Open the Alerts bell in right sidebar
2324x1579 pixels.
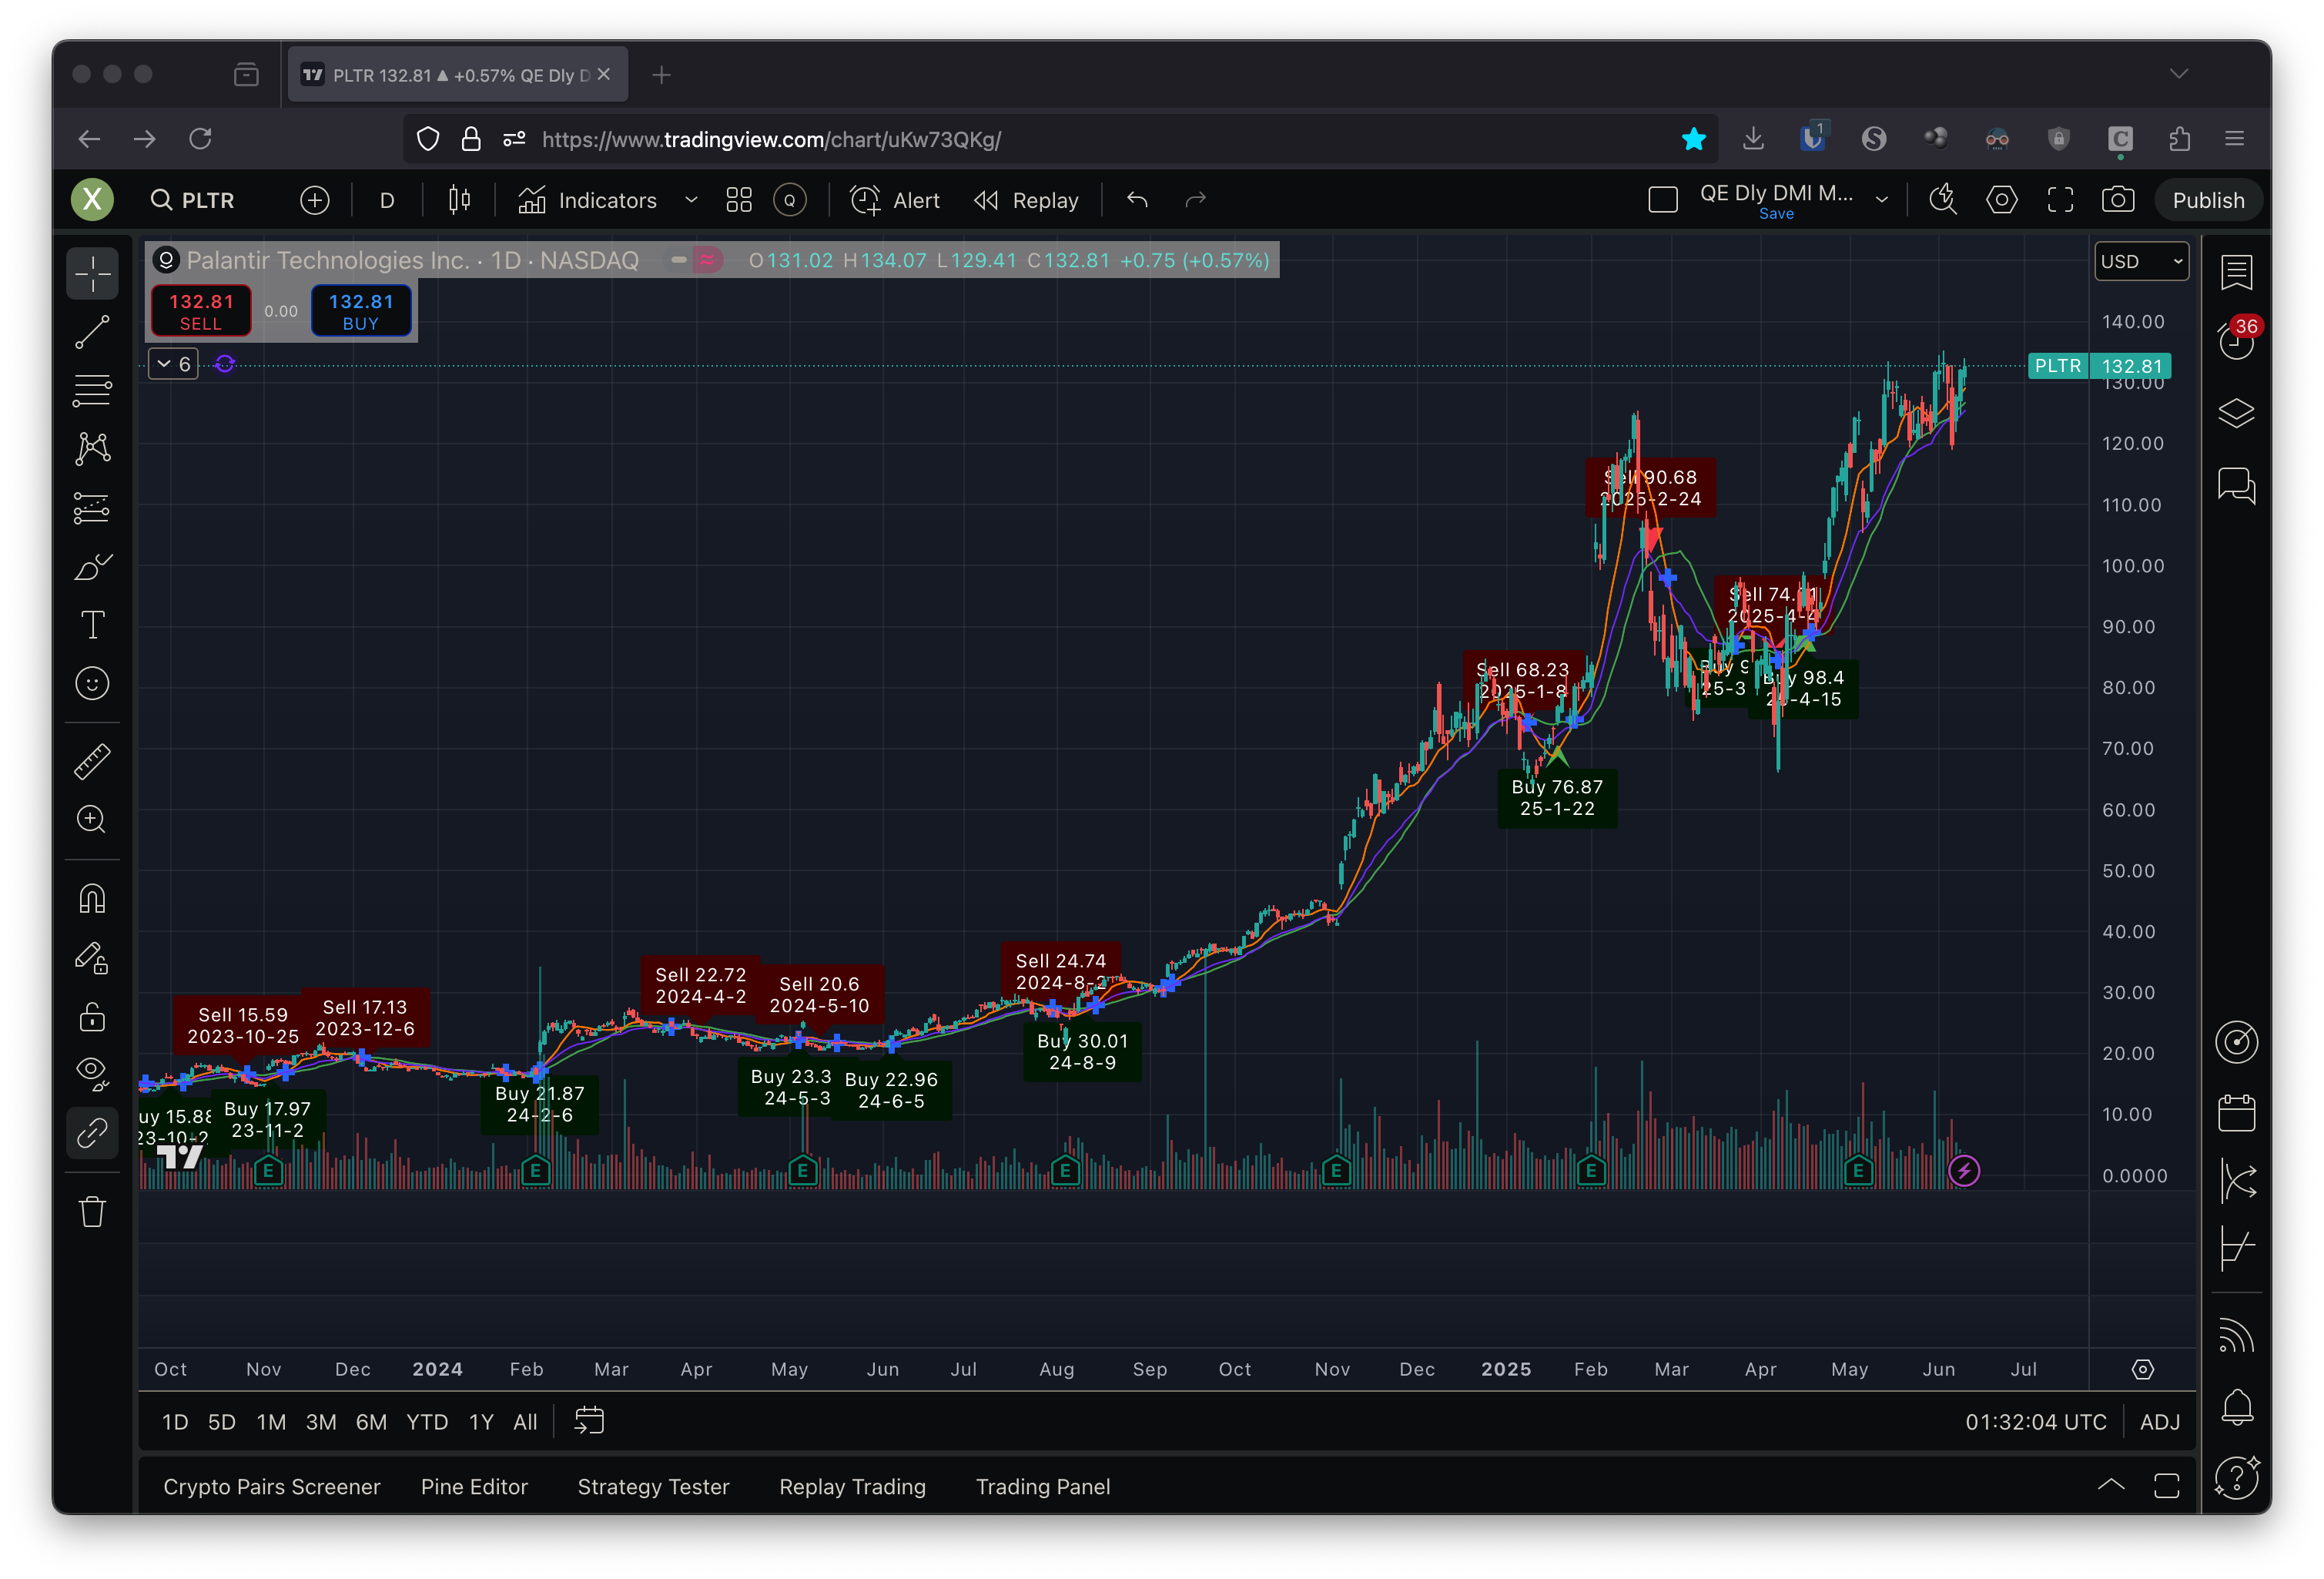coord(2236,1407)
